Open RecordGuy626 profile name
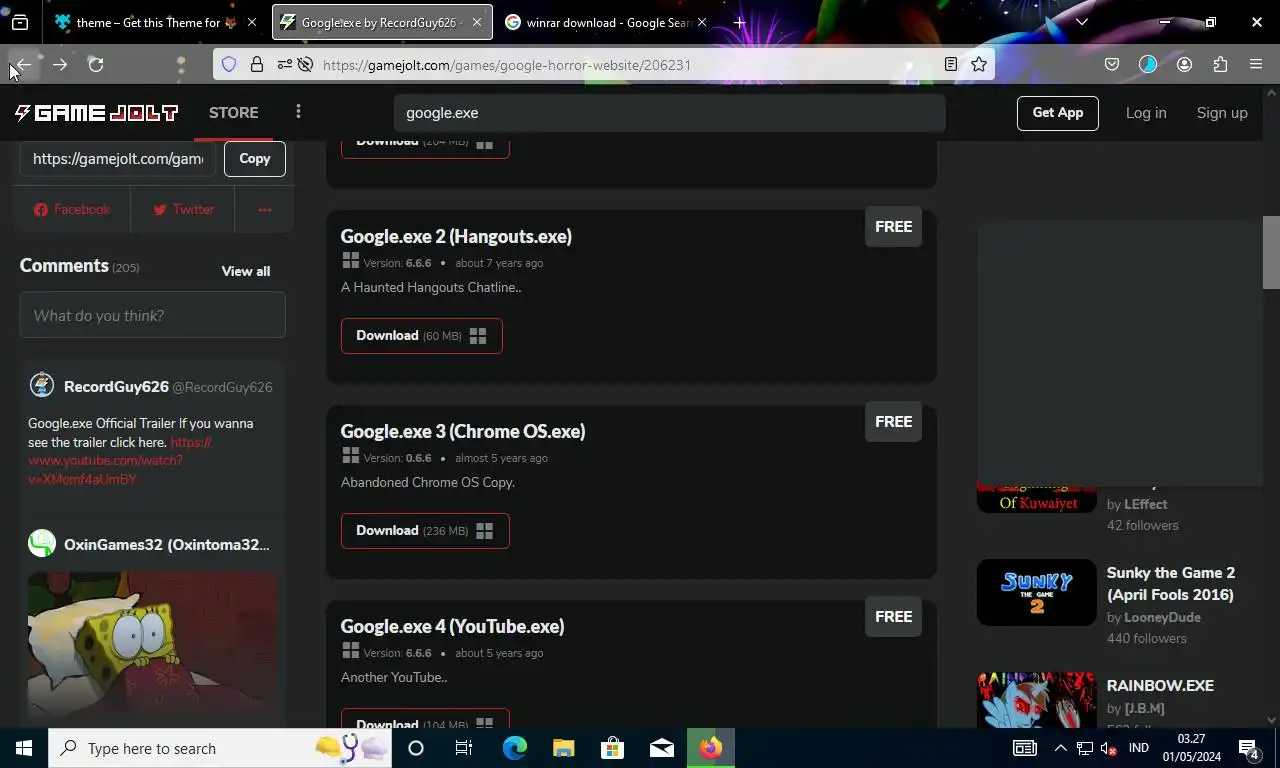The height and width of the screenshot is (768, 1280). point(116,387)
